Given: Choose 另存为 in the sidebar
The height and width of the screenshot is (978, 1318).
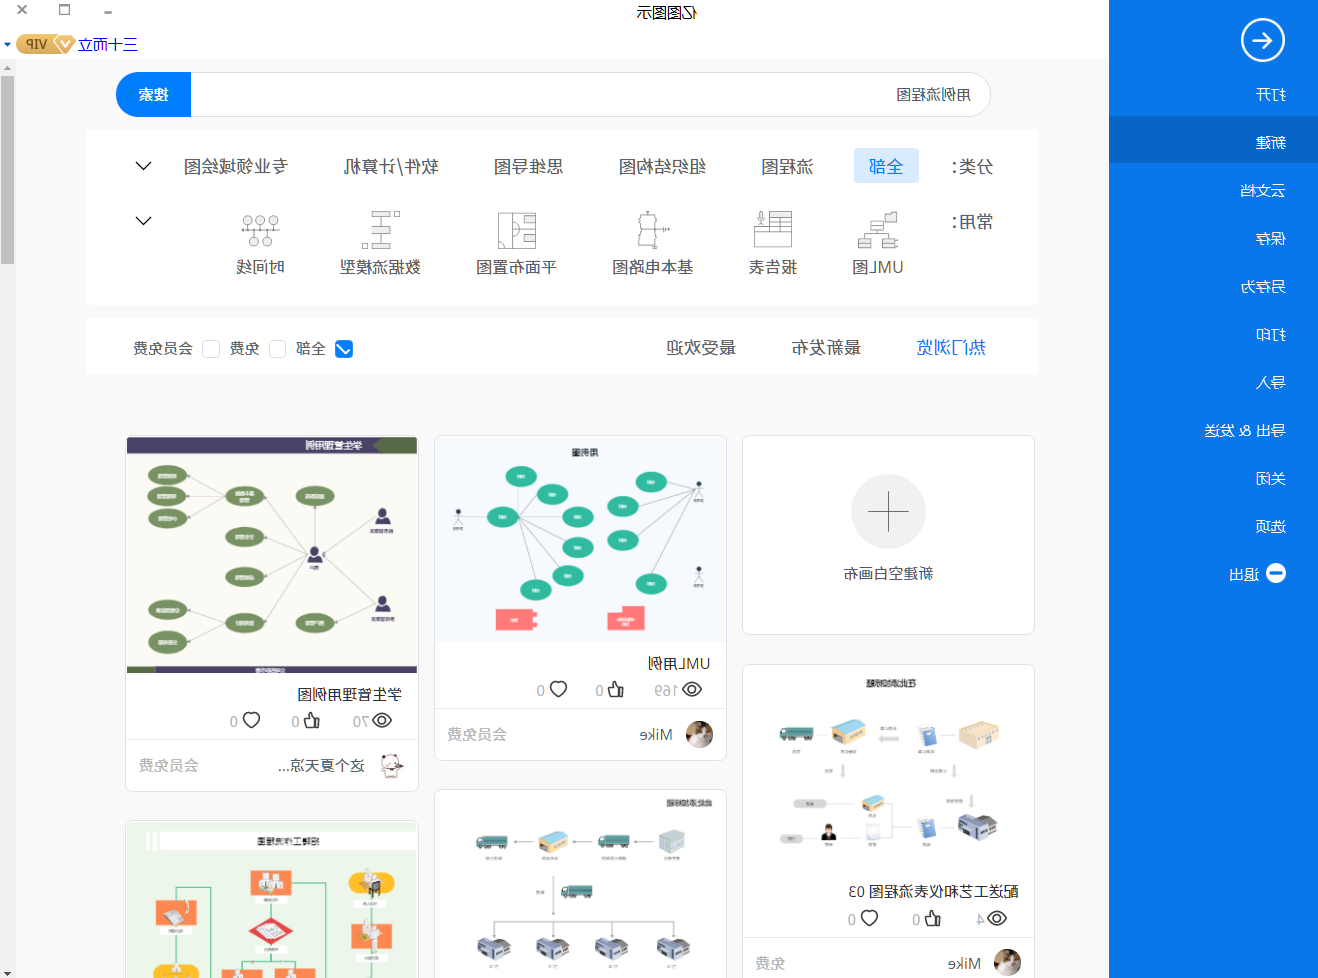Looking at the screenshot, I should 1263,287.
